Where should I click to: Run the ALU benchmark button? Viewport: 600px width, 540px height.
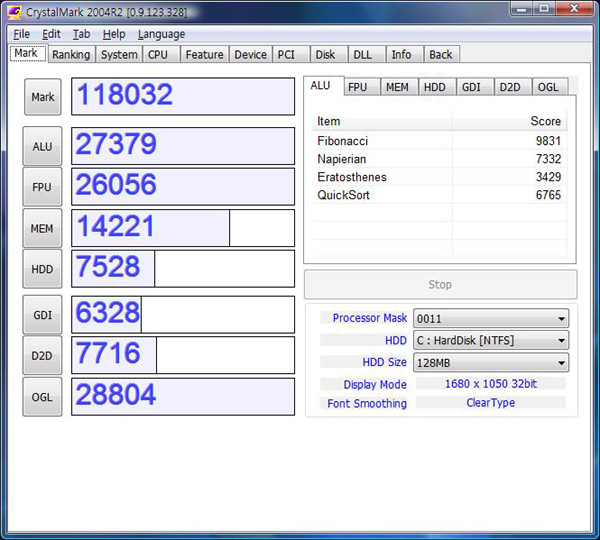click(x=42, y=146)
